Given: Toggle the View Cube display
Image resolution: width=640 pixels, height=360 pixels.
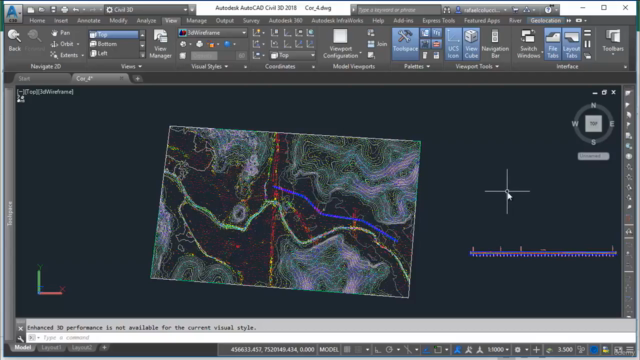Looking at the screenshot, I should [x=471, y=44].
